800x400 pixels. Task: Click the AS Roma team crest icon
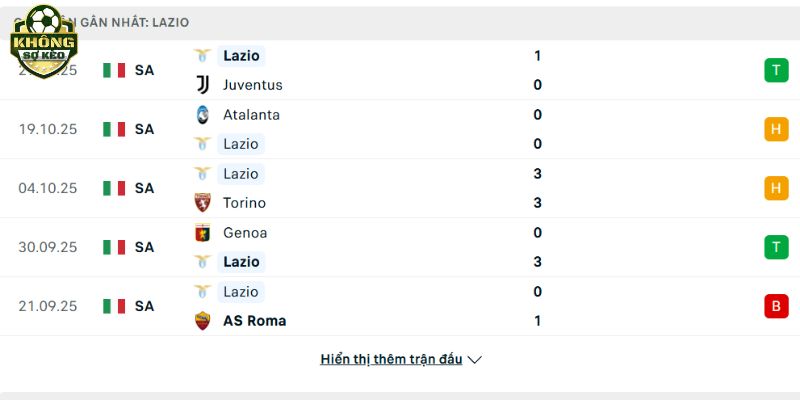pyautogui.click(x=203, y=321)
